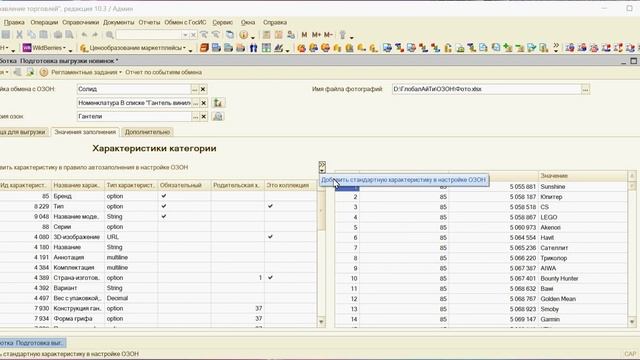640x360 pixels.
Task: Open the calculator icon
Action: coord(267,35)
